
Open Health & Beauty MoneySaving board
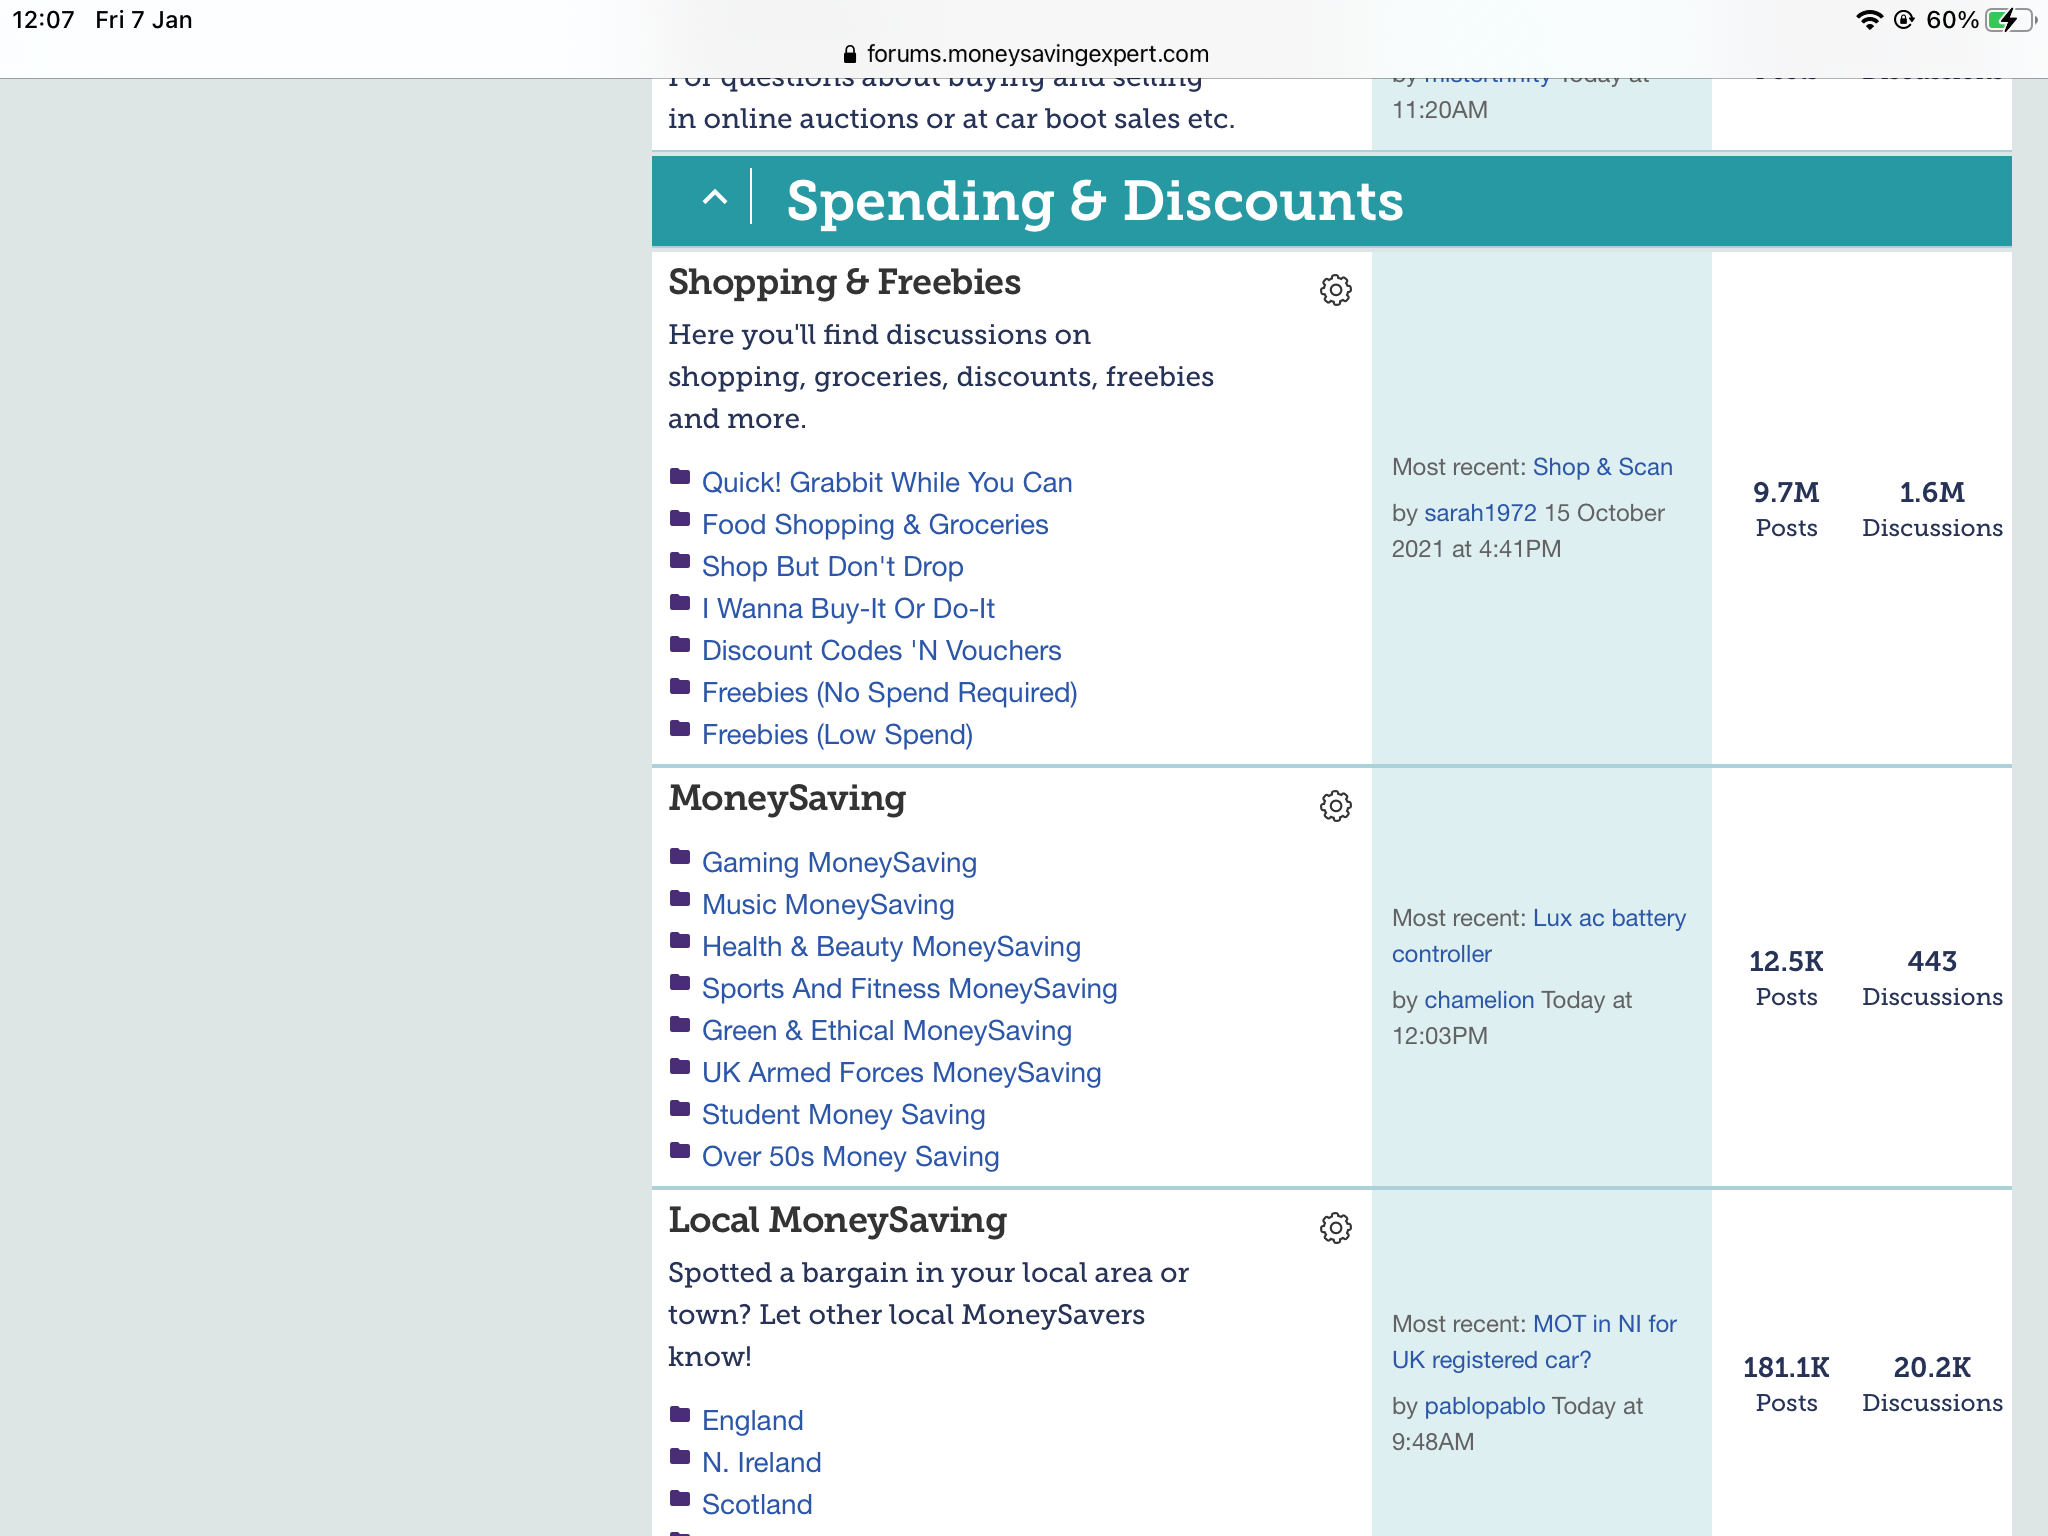tap(891, 947)
